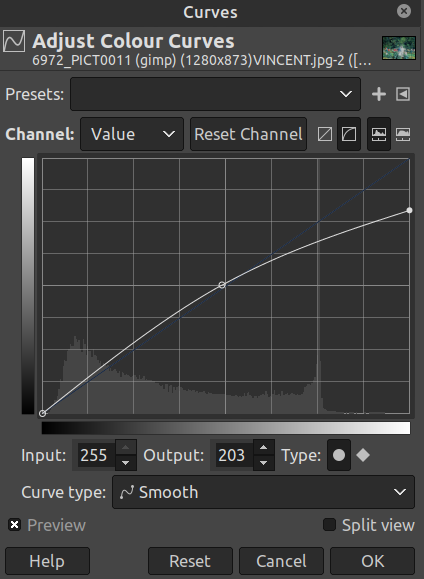Confirm the curves with the OK button
The width and height of the screenshot is (424, 579).
[x=373, y=561]
